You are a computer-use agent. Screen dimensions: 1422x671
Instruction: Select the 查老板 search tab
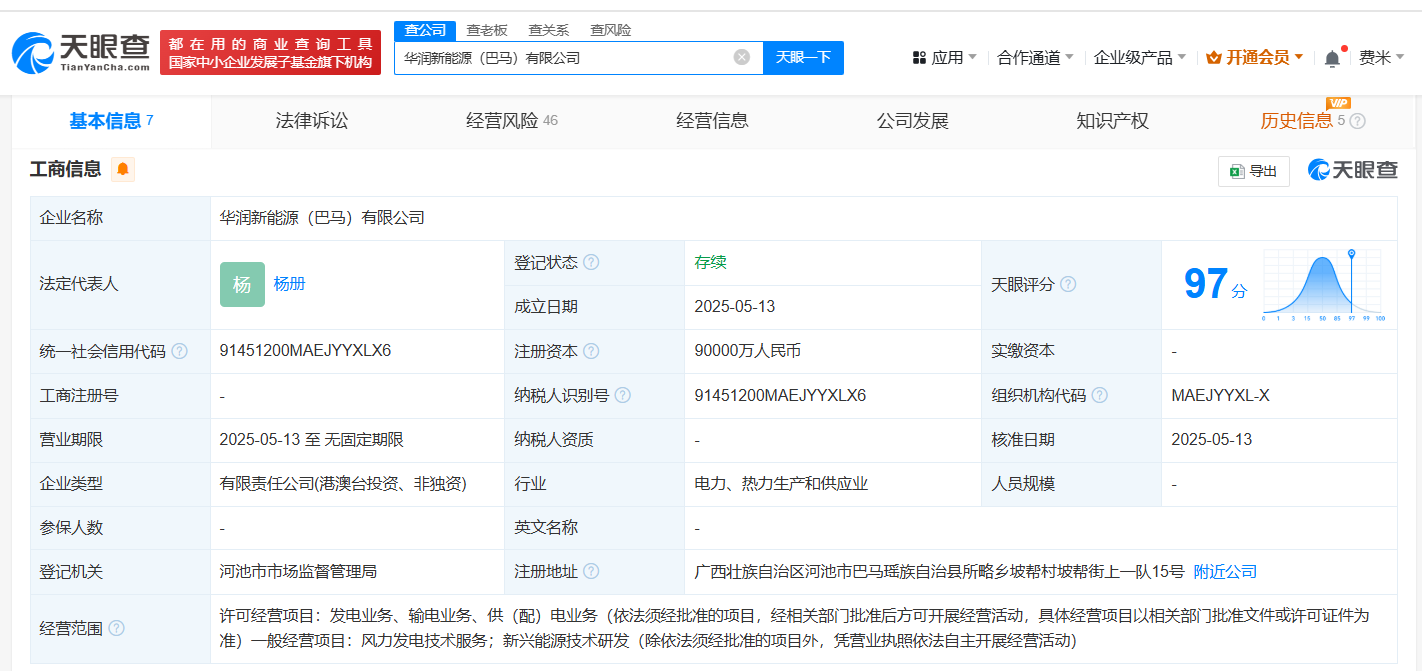click(487, 30)
